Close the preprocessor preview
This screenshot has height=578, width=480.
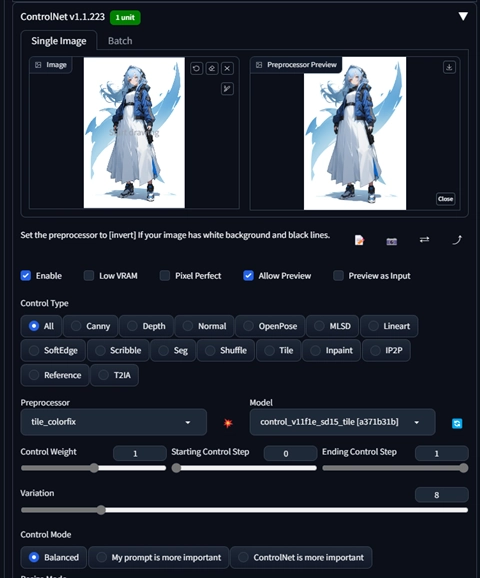[x=445, y=199]
